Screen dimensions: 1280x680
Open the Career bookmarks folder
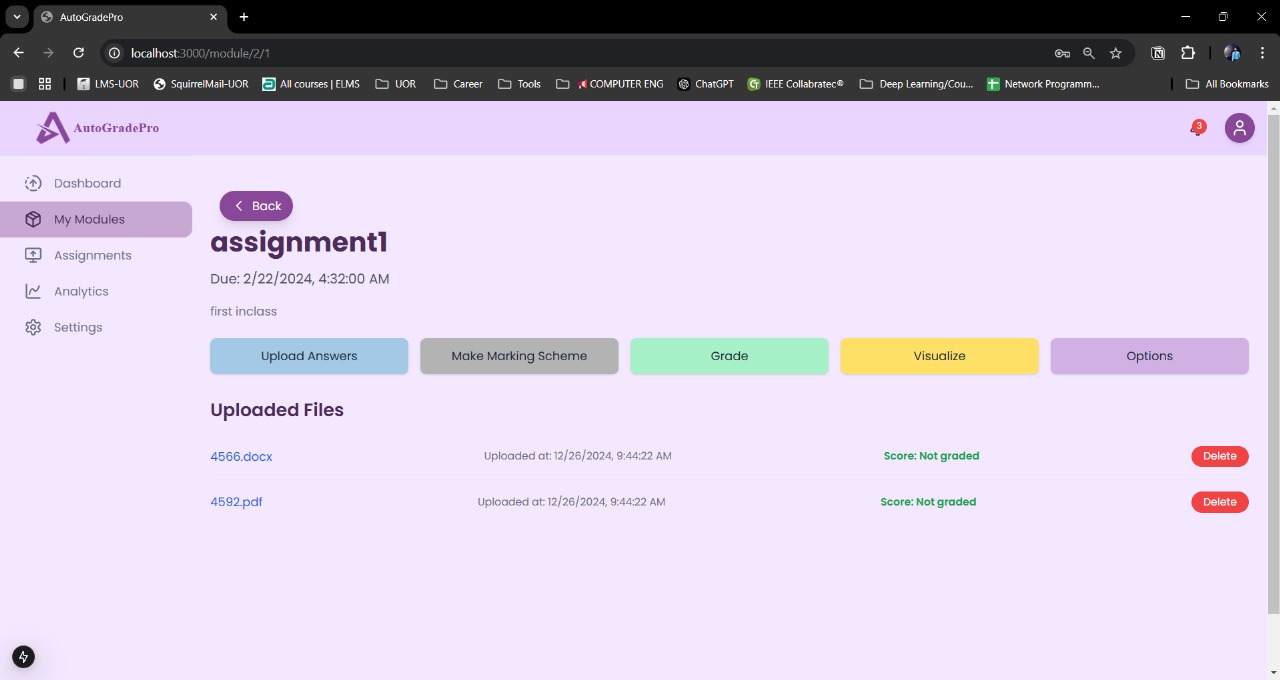(x=458, y=84)
